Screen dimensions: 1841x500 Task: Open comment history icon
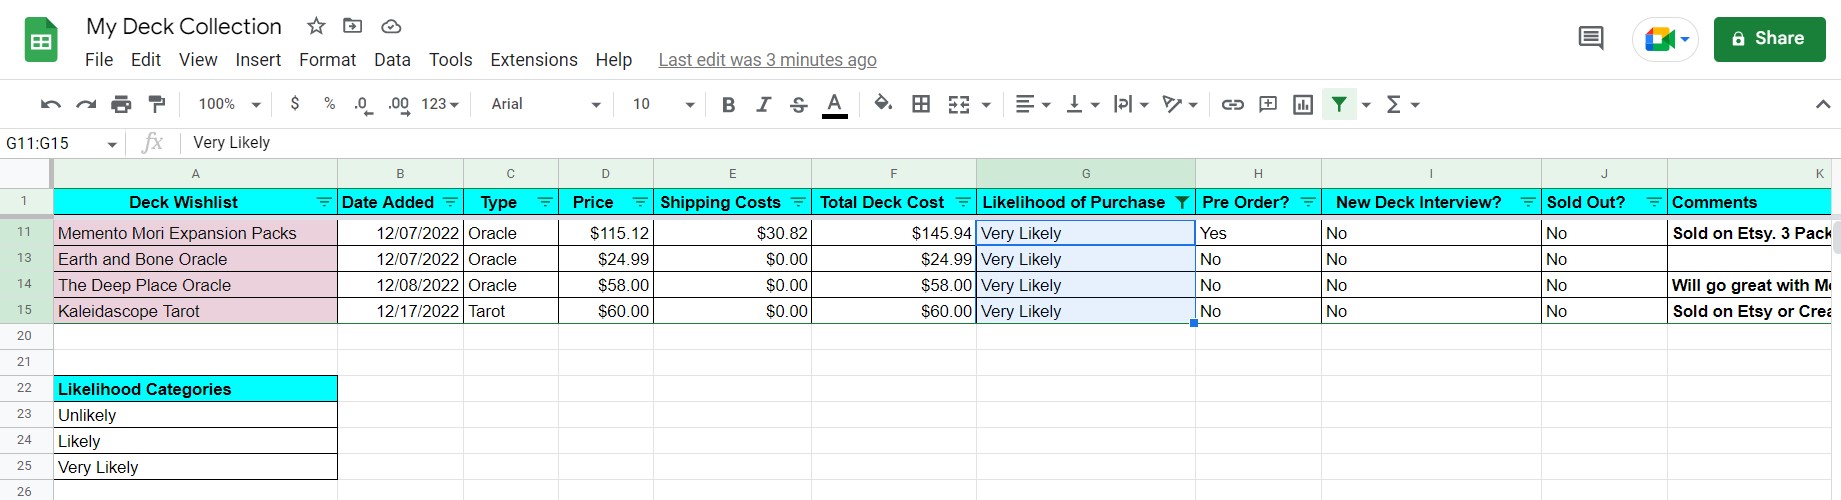click(x=1590, y=39)
